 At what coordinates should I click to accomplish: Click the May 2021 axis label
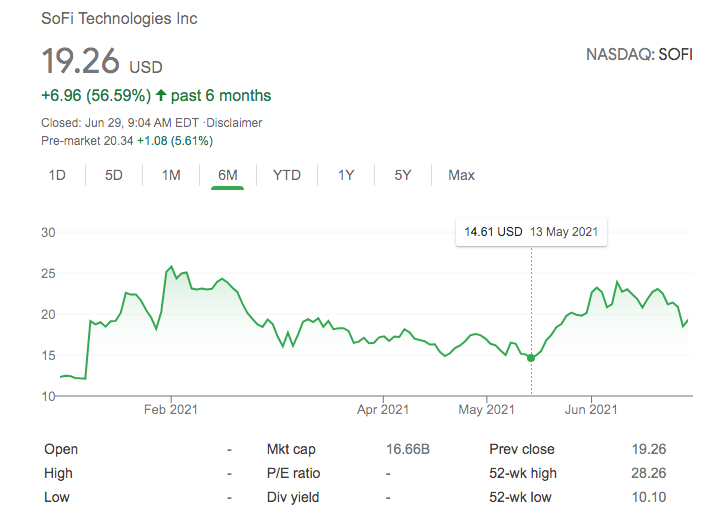(x=486, y=409)
